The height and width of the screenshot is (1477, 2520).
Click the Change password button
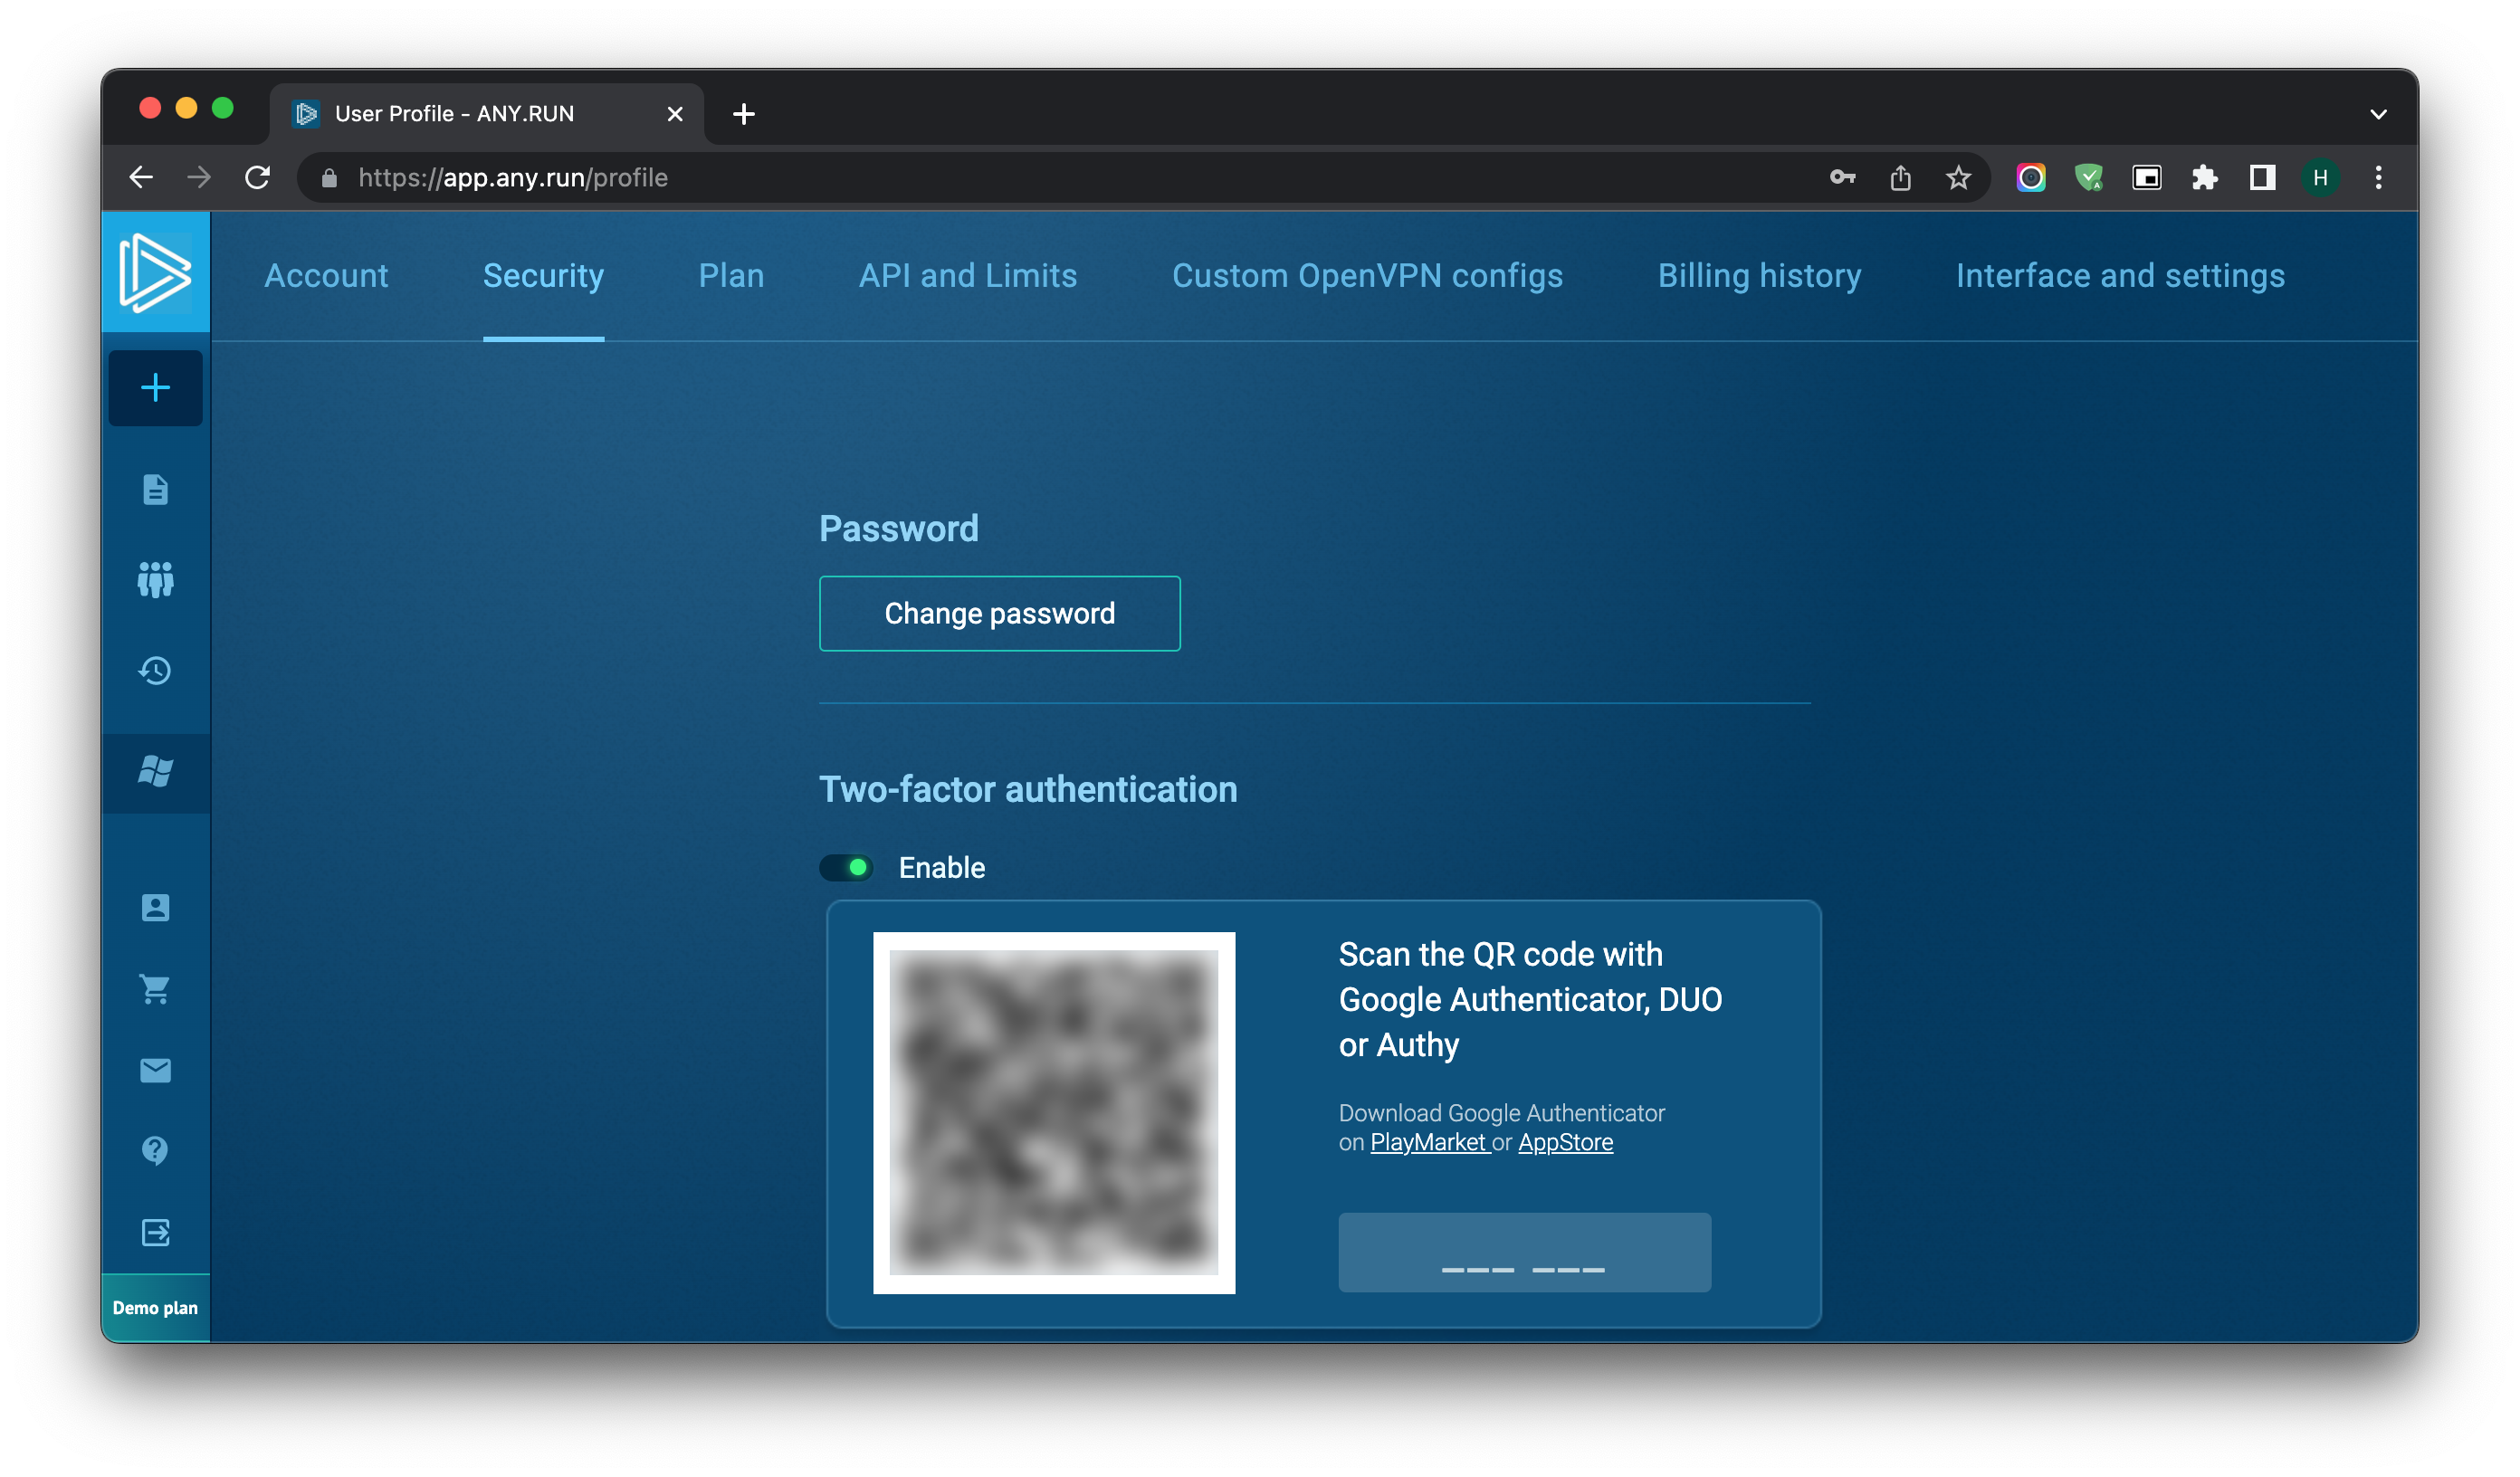(1000, 614)
